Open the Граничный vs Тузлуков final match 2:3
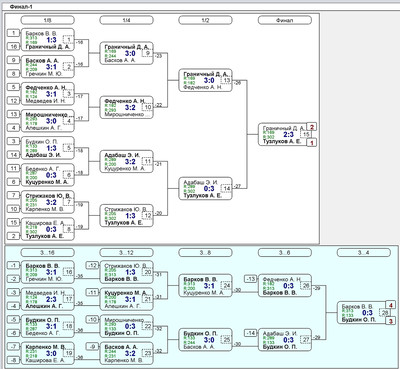The height and width of the screenshot is (369, 400). [x=282, y=134]
